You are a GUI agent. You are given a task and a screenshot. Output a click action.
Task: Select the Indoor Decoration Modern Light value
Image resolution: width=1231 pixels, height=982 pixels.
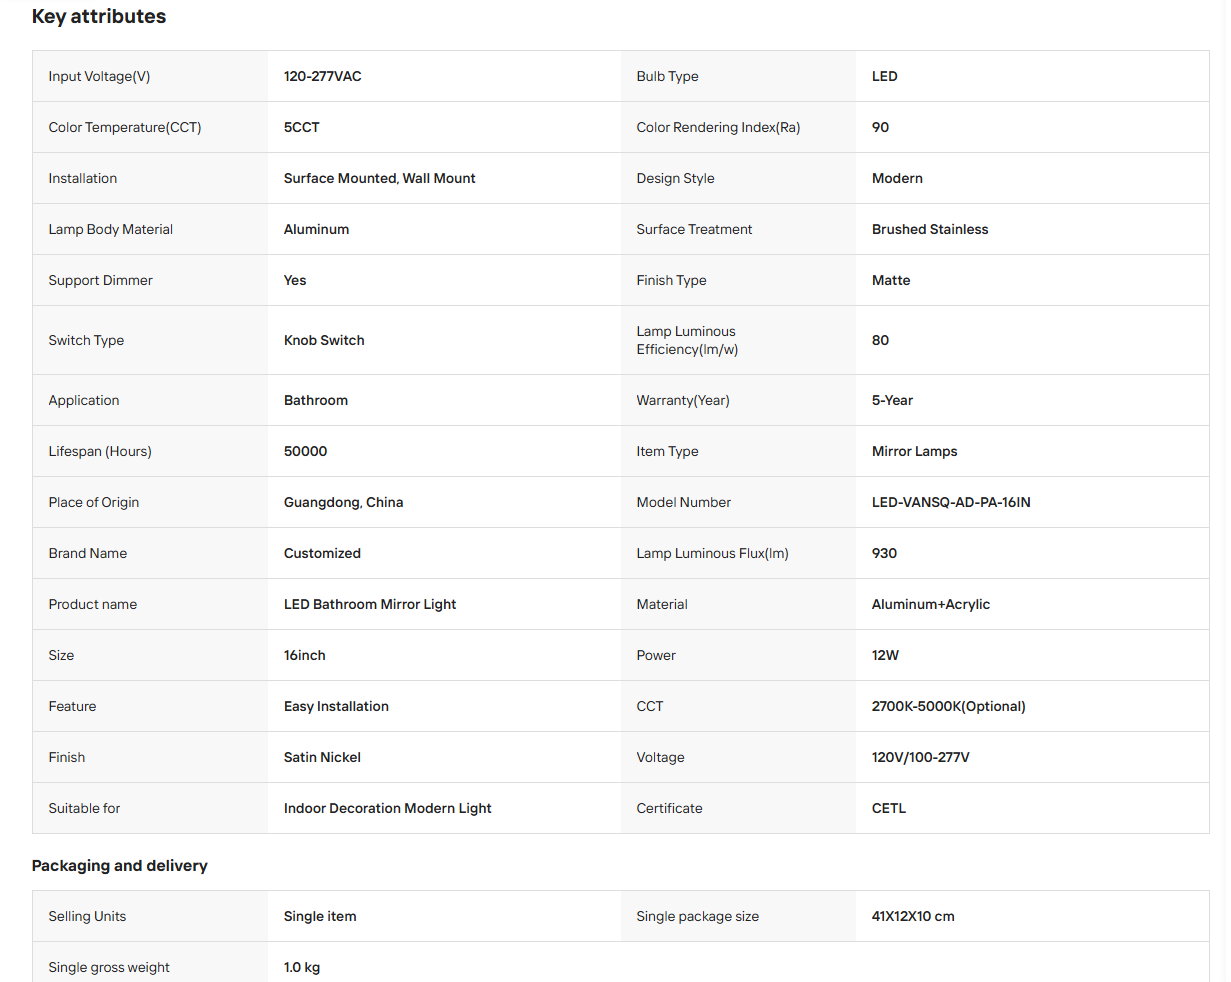388,808
